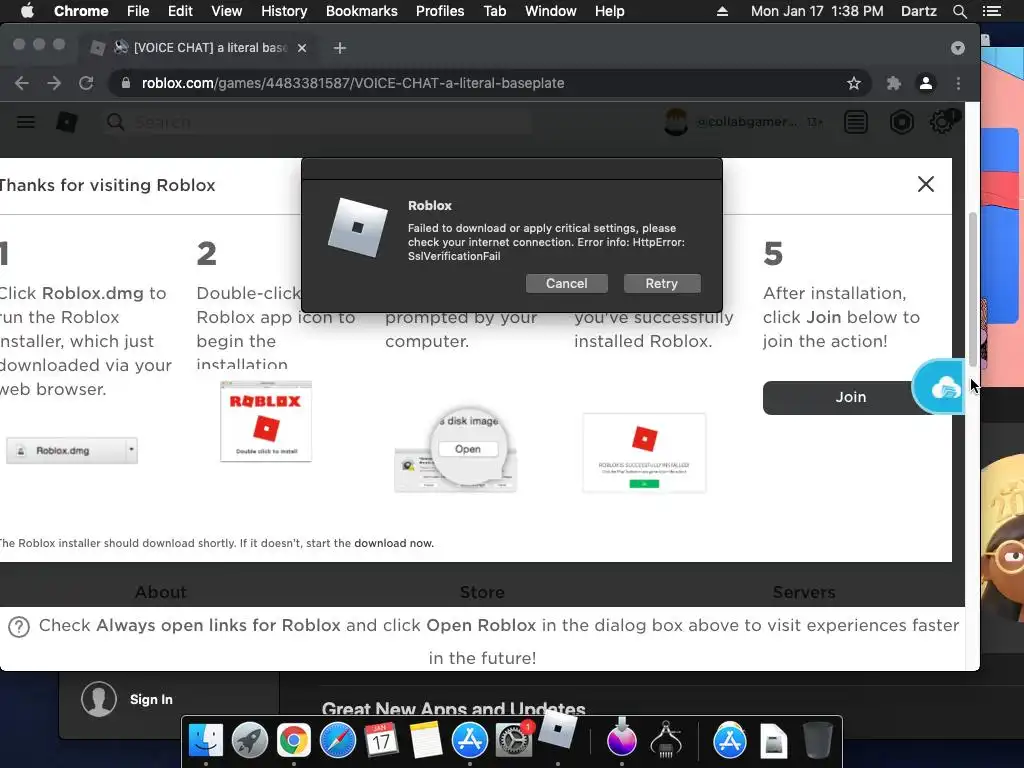
Task: Switch to the About tab
Action: coord(161,592)
